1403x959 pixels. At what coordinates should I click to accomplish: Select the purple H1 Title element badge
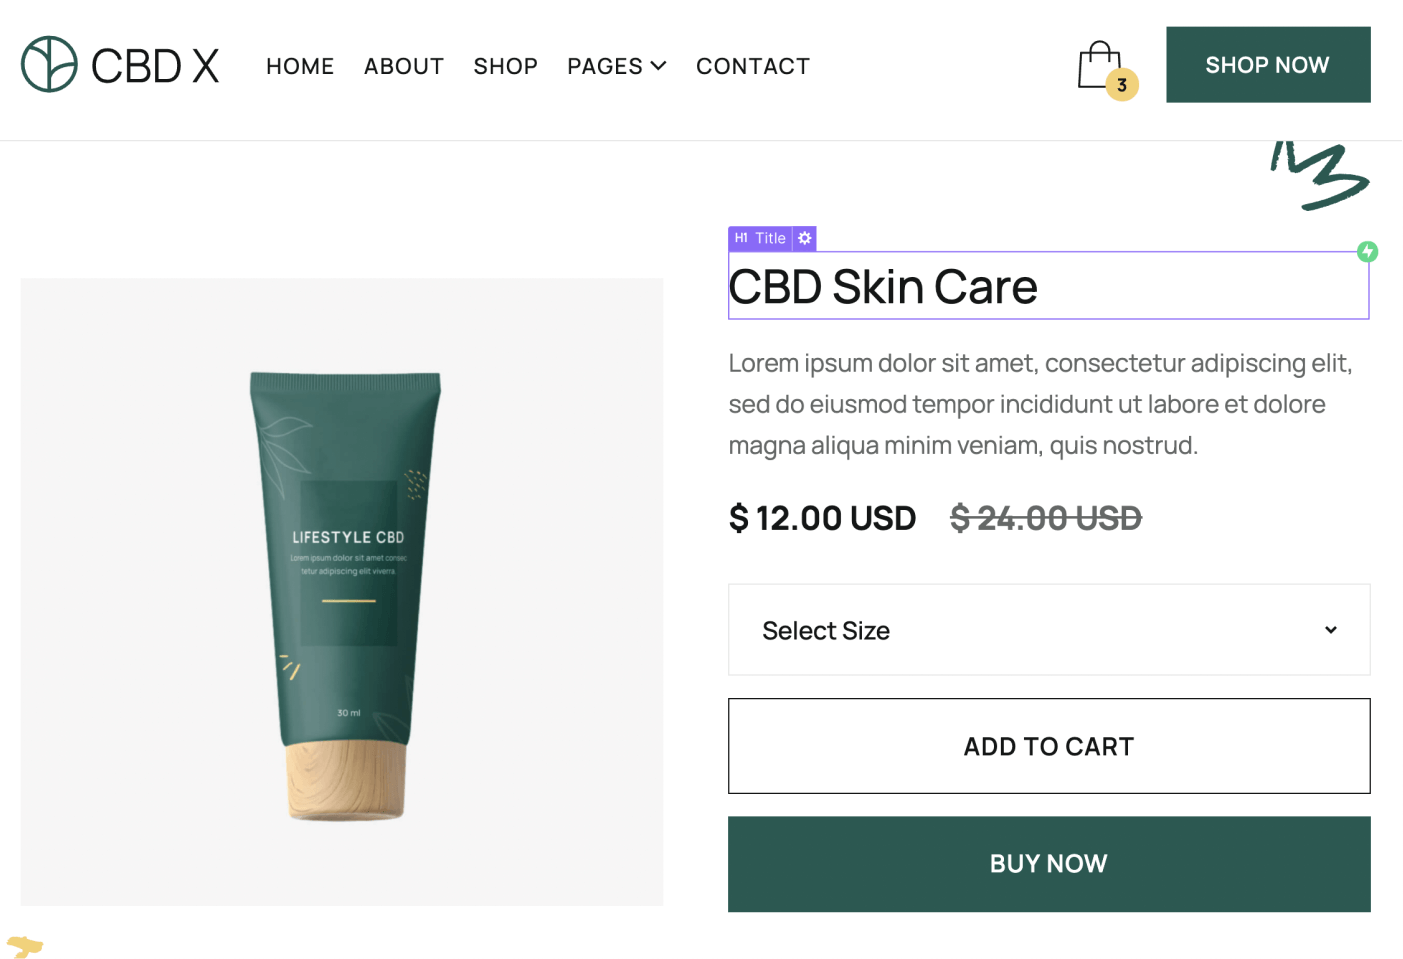(x=760, y=238)
